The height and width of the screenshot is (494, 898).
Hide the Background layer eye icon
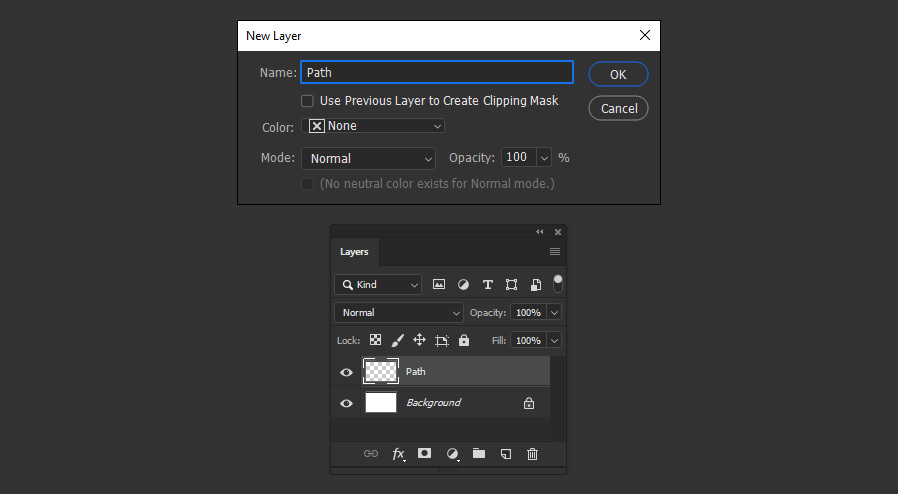tap(346, 403)
